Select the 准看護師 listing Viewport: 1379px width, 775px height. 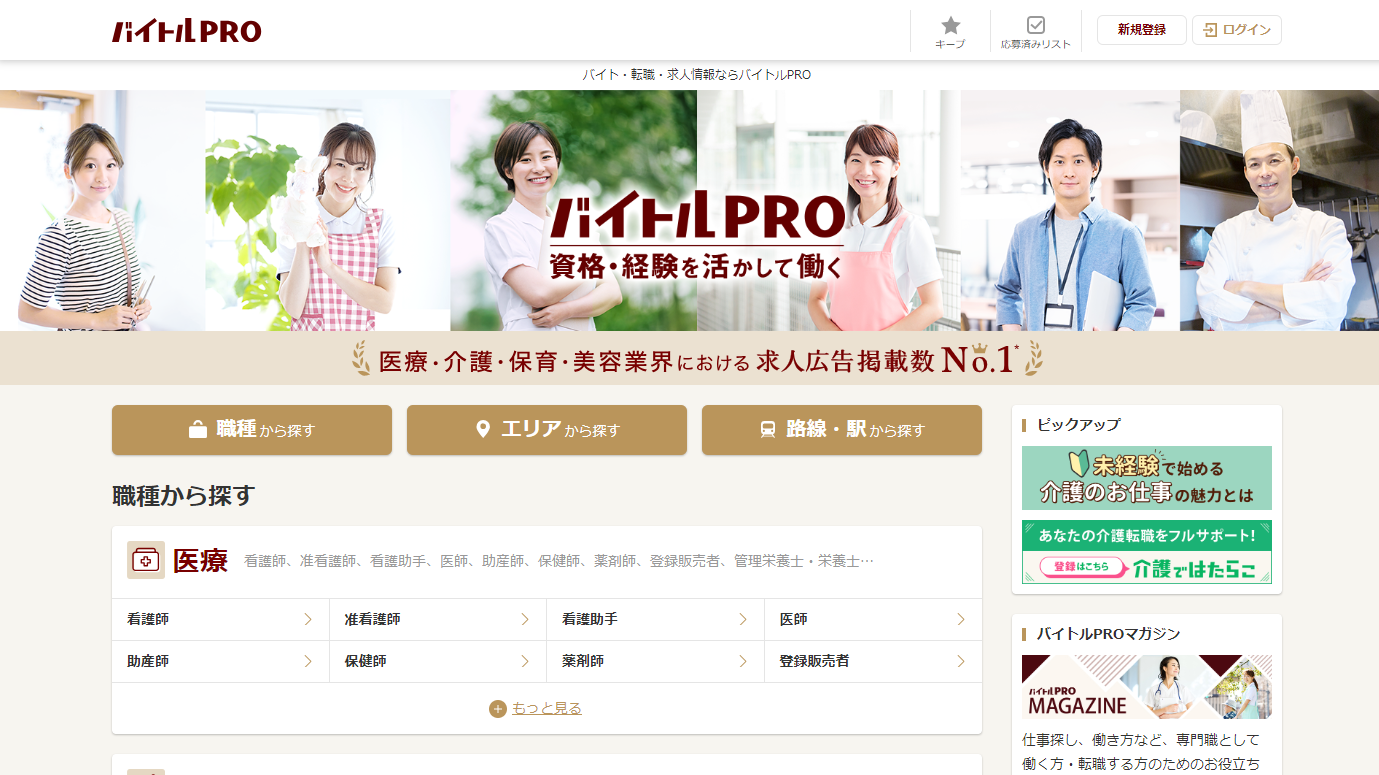click(438, 619)
